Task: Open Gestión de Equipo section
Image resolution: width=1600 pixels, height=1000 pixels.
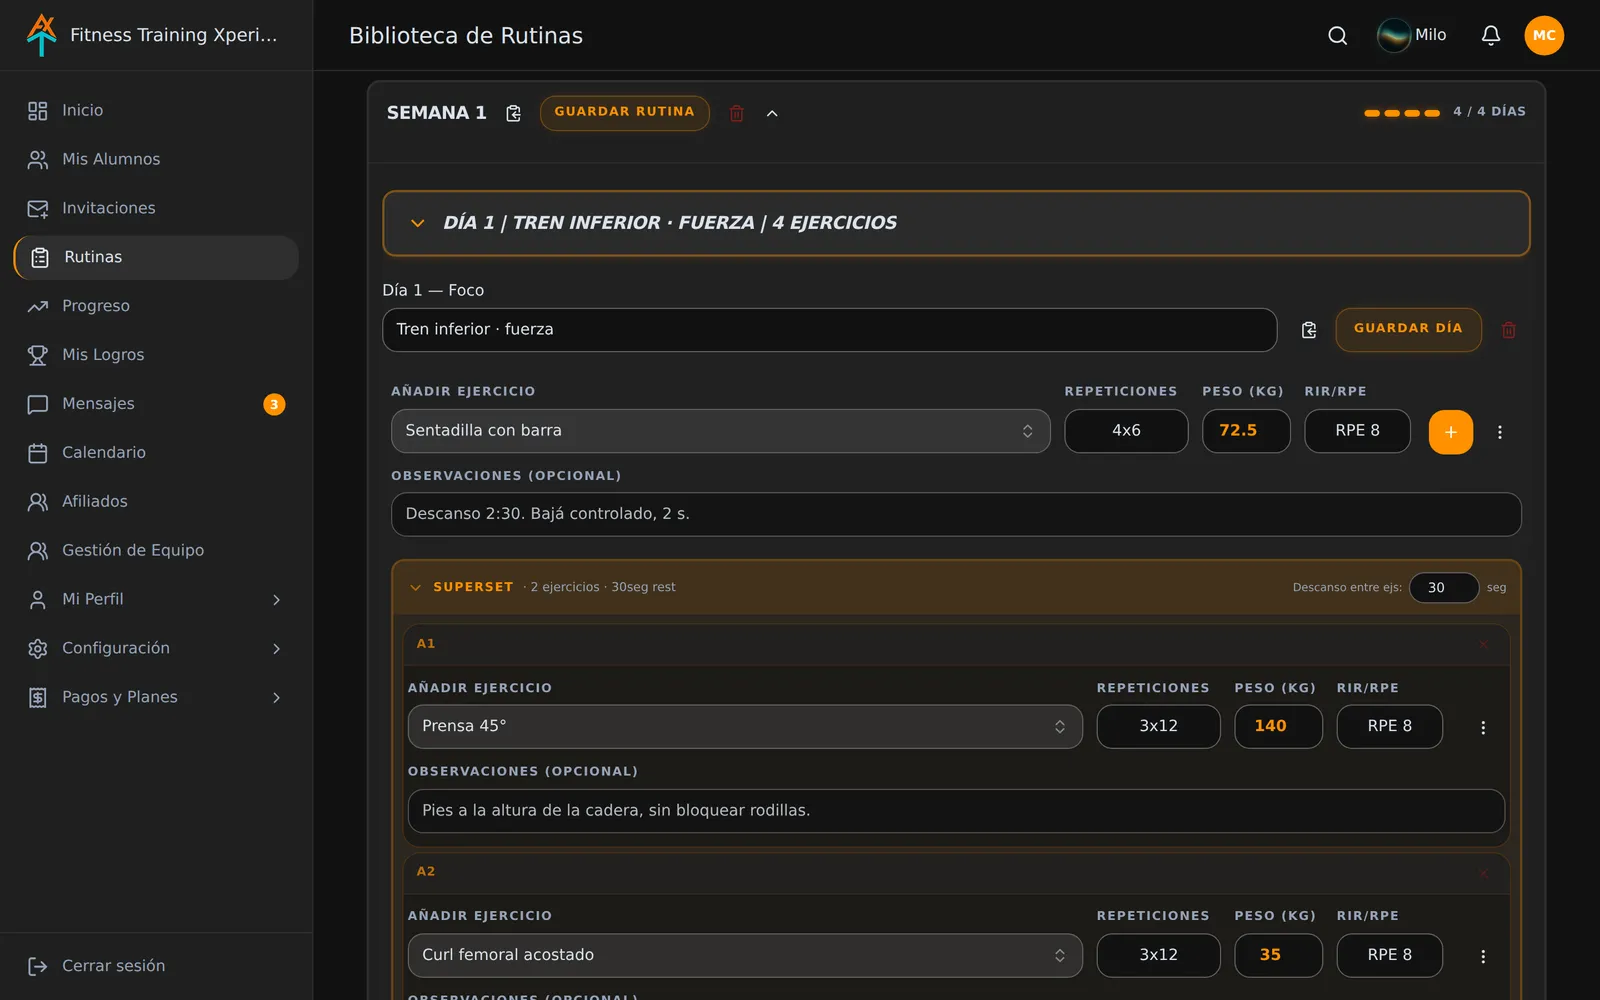Action: coord(156,550)
